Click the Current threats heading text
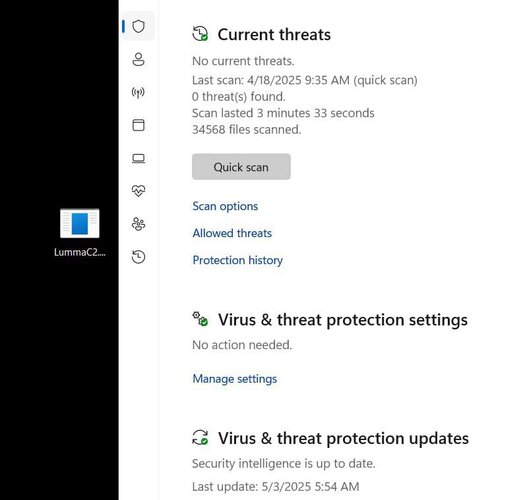This screenshot has height=500, width=521. click(x=274, y=34)
